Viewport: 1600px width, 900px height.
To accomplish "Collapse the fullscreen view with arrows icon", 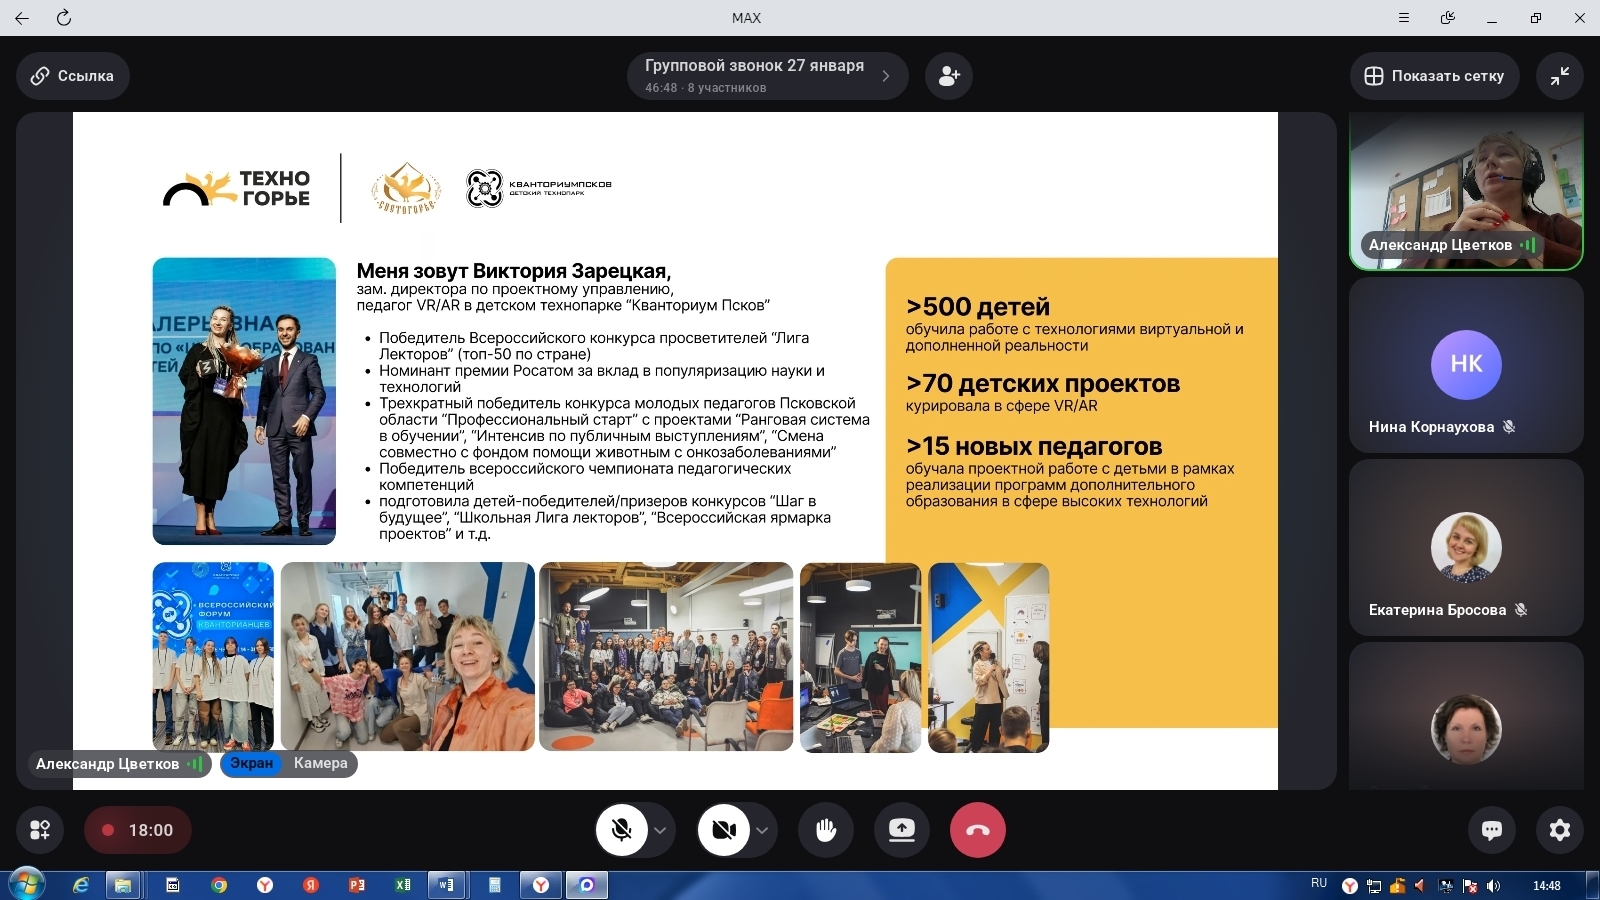I will (1559, 76).
